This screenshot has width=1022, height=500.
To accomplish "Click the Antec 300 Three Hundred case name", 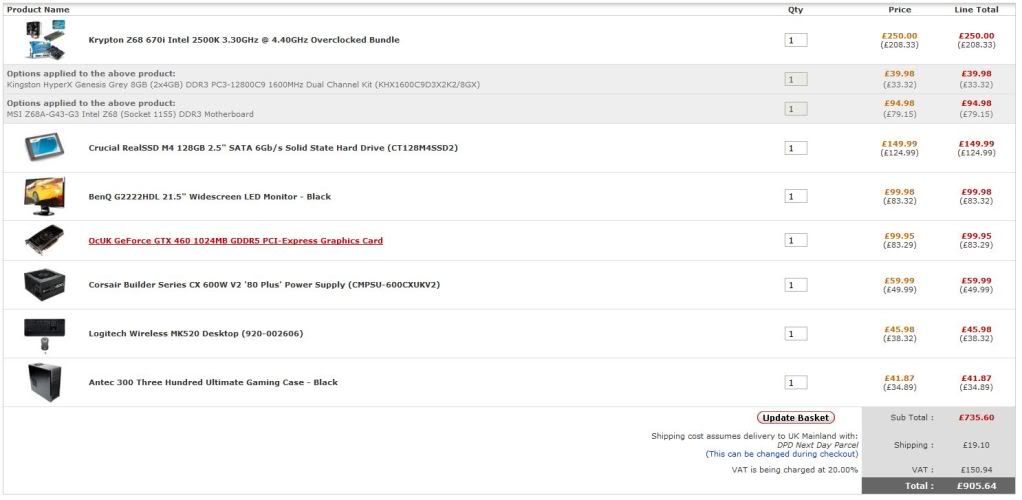I will coord(213,383).
